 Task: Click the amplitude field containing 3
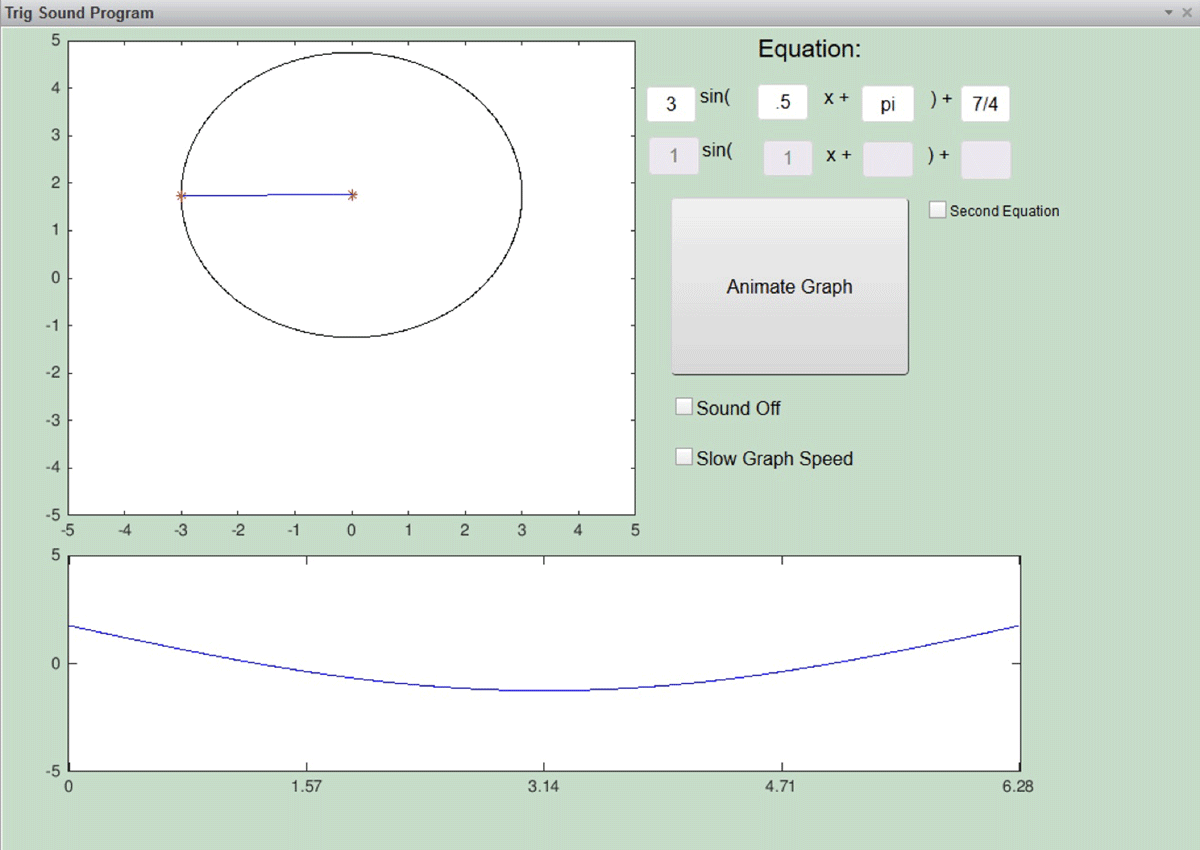[x=671, y=103]
